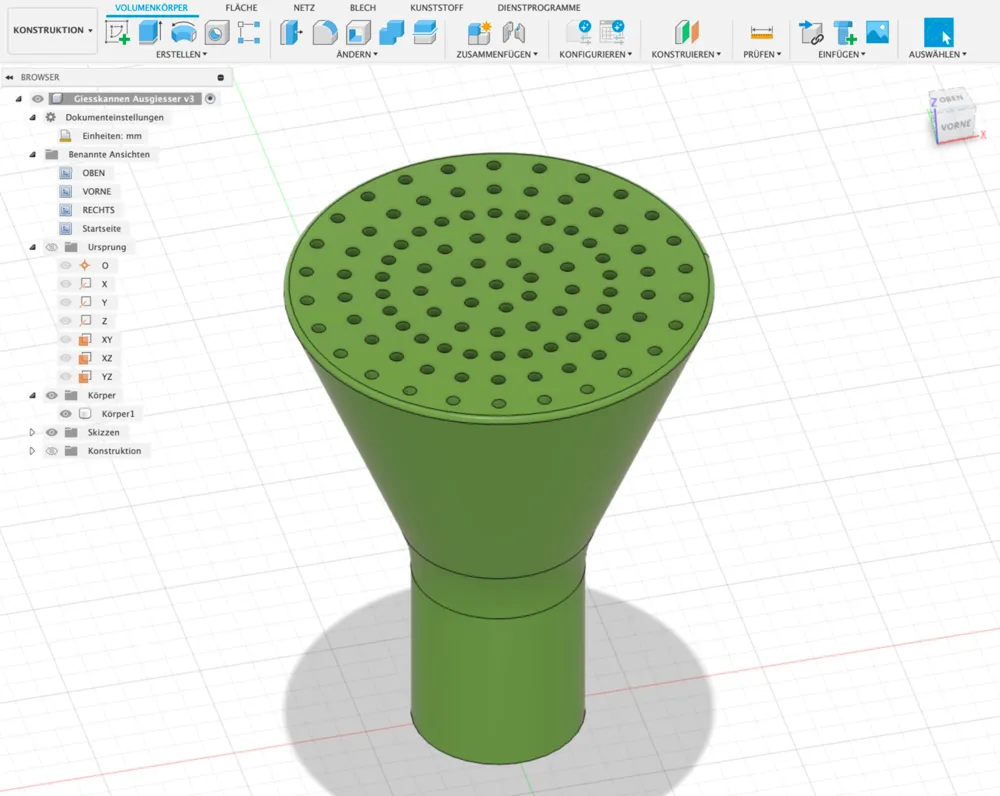The image size is (1000, 796).
Task: Show the Ursprung folder via eye icon
Action: point(52,247)
